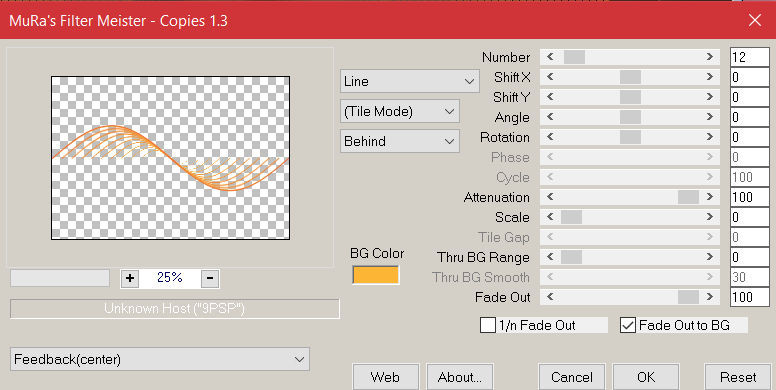Click the Angle value field
The image size is (776, 390).
pyautogui.click(x=750, y=117)
